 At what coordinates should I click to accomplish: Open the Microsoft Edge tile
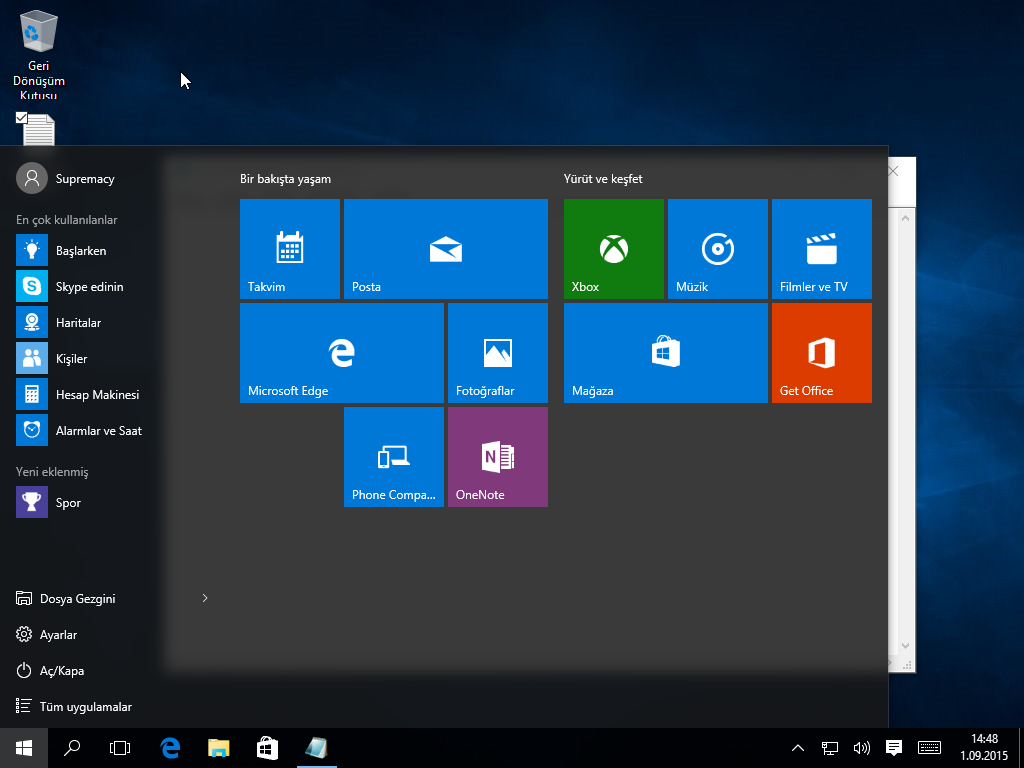tap(341, 353)
